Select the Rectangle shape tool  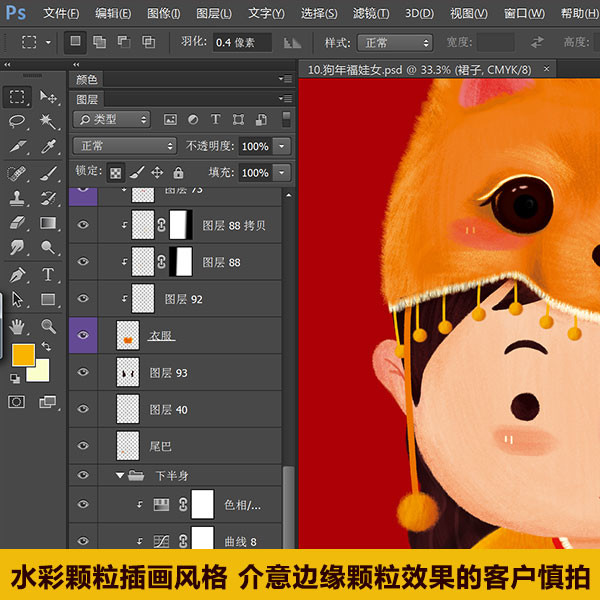click(x=48, y=299)
